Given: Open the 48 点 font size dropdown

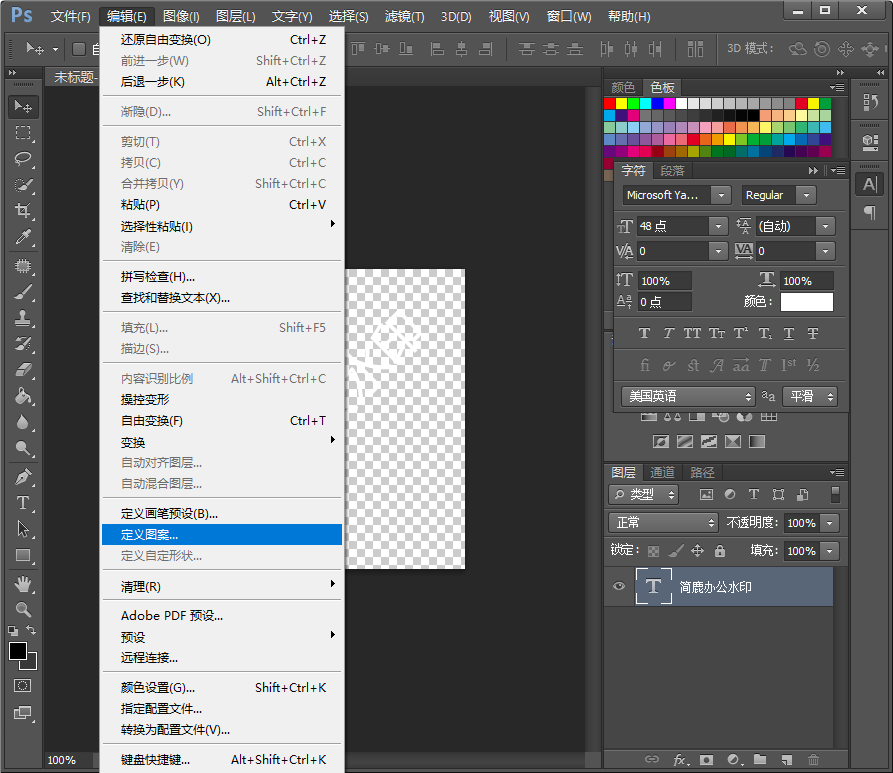Looking at the screenshot, I should tap(718, 226).
